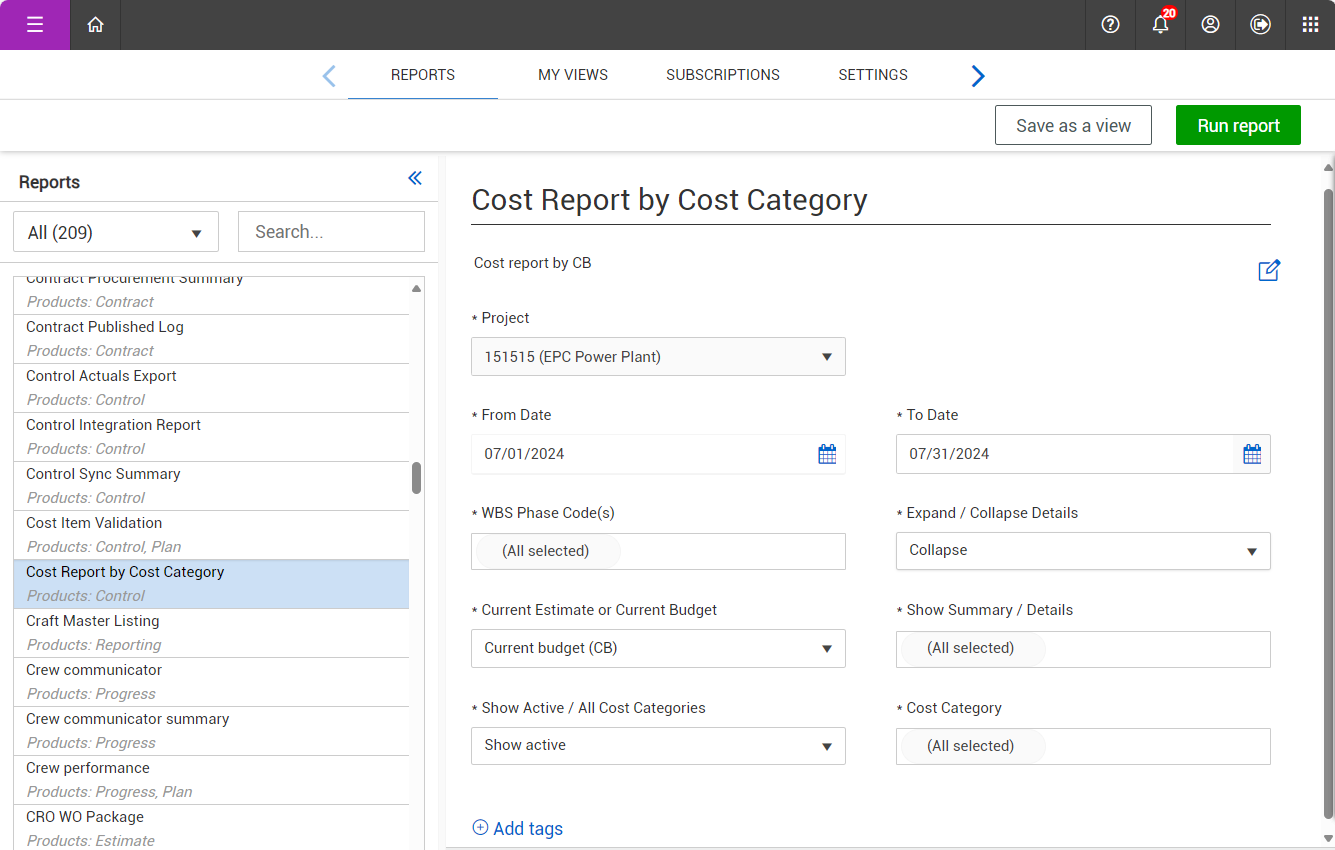
Task: Click the Run report button
Action: click(1238, 126)
